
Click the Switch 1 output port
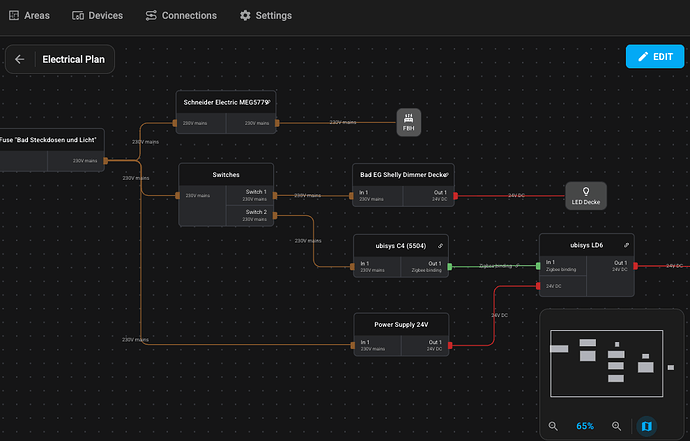[x=275, y=195]
